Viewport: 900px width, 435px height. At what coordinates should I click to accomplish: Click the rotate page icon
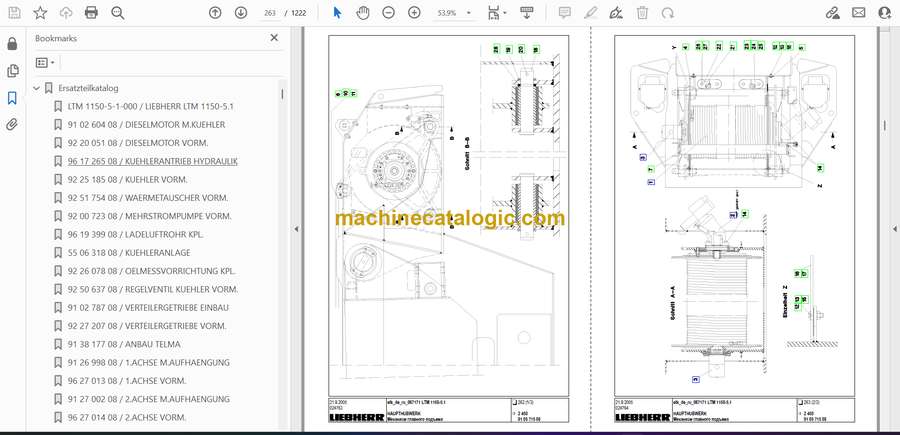pyautogui.click(x=668, y=13)
